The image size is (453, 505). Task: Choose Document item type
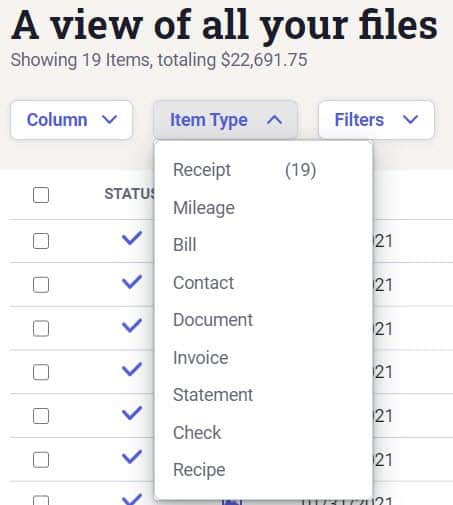[x=263, y=320]
